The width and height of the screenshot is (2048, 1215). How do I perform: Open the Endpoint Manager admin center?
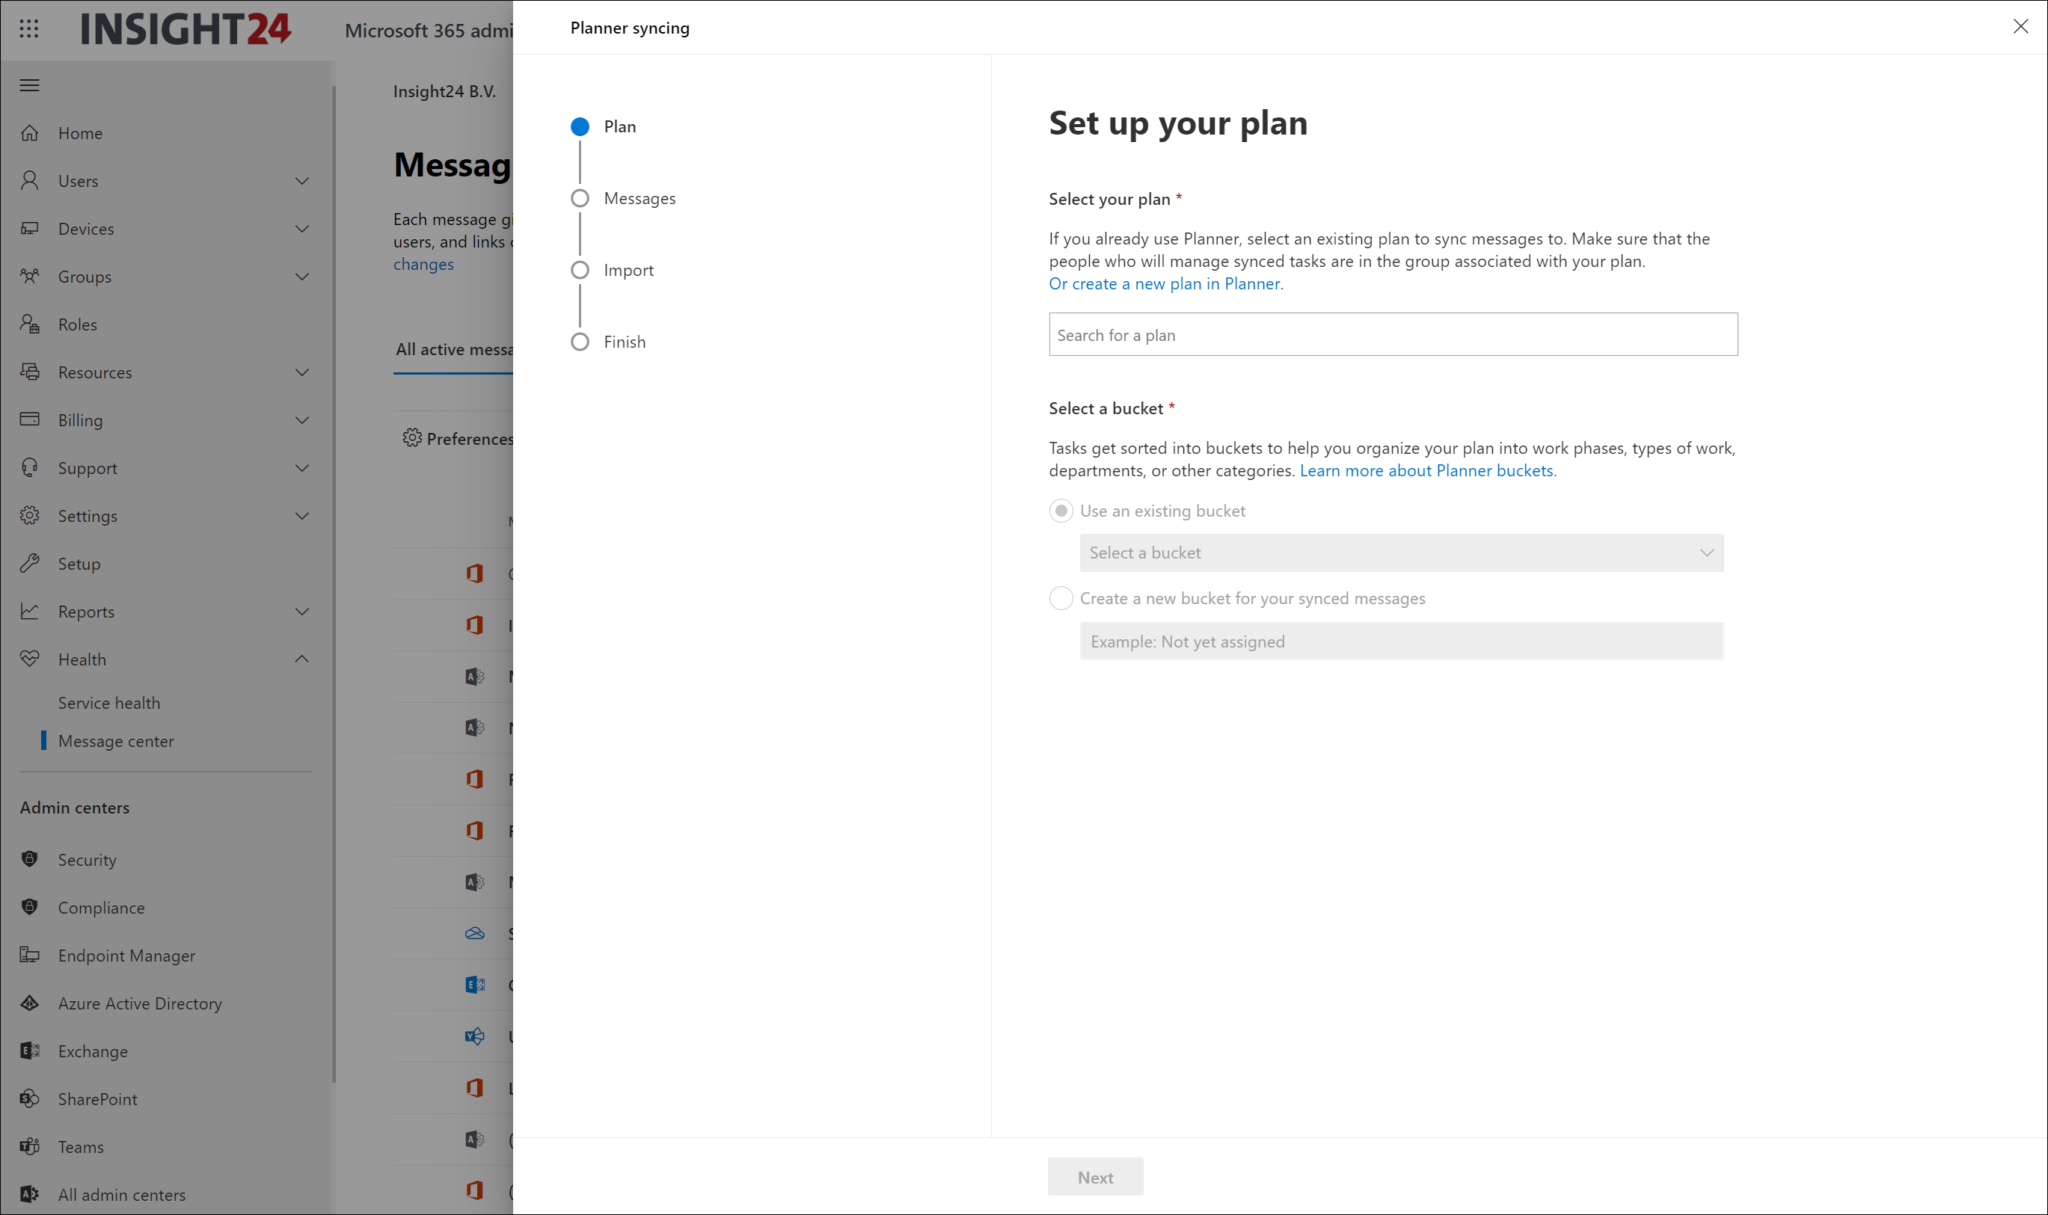click(x=29, y=955)
